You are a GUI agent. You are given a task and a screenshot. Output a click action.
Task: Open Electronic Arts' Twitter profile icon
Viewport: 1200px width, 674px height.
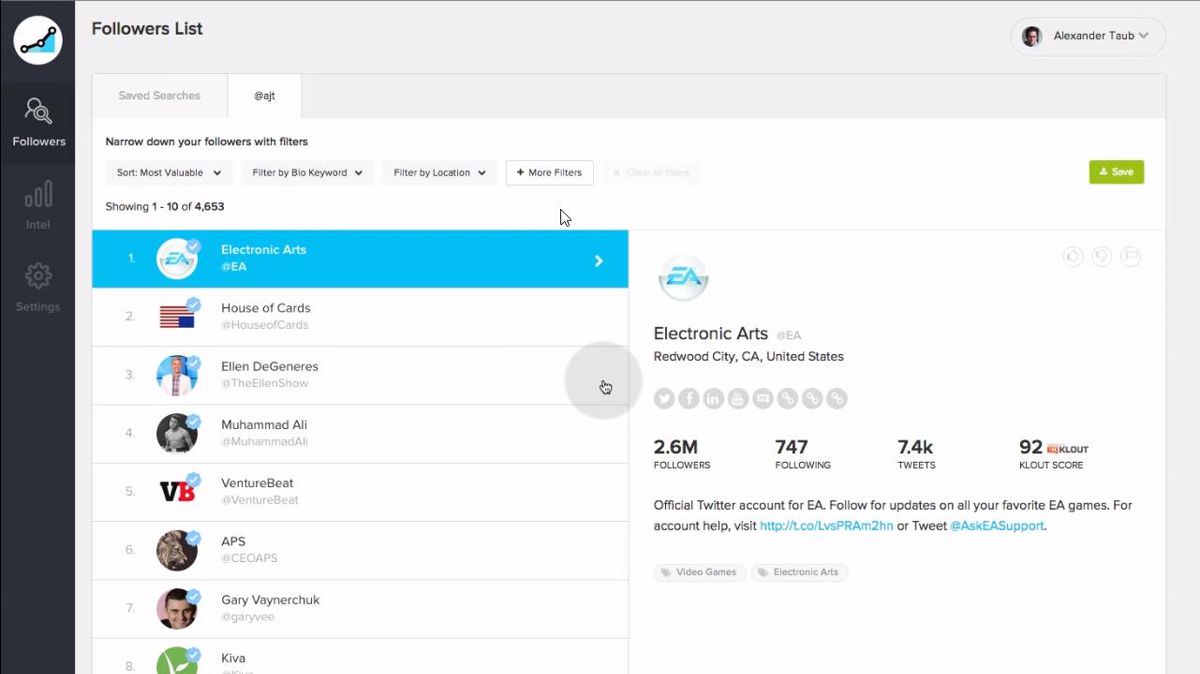click(x=664, y=399)
